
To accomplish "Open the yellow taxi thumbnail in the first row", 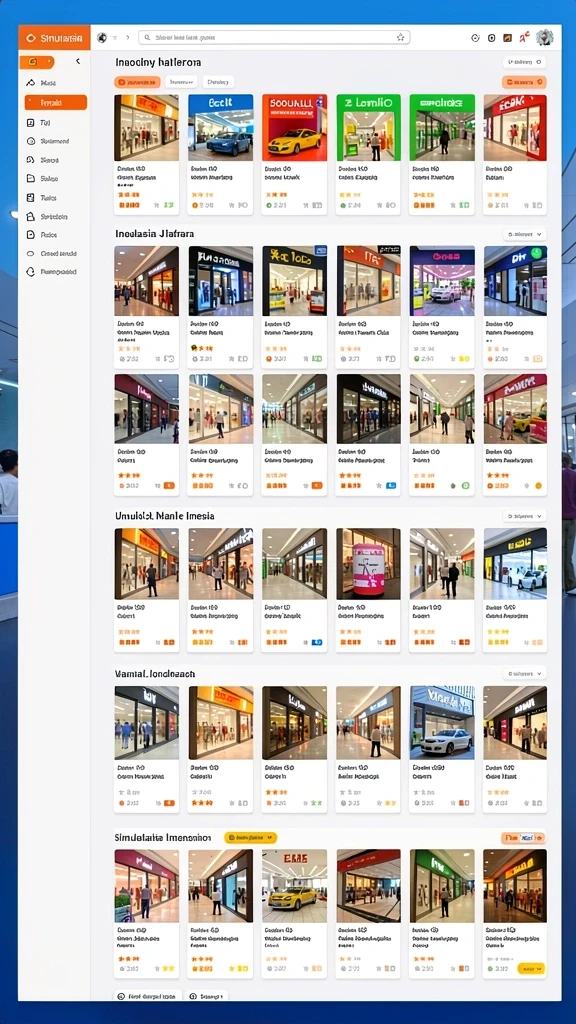I will [294, 127].
